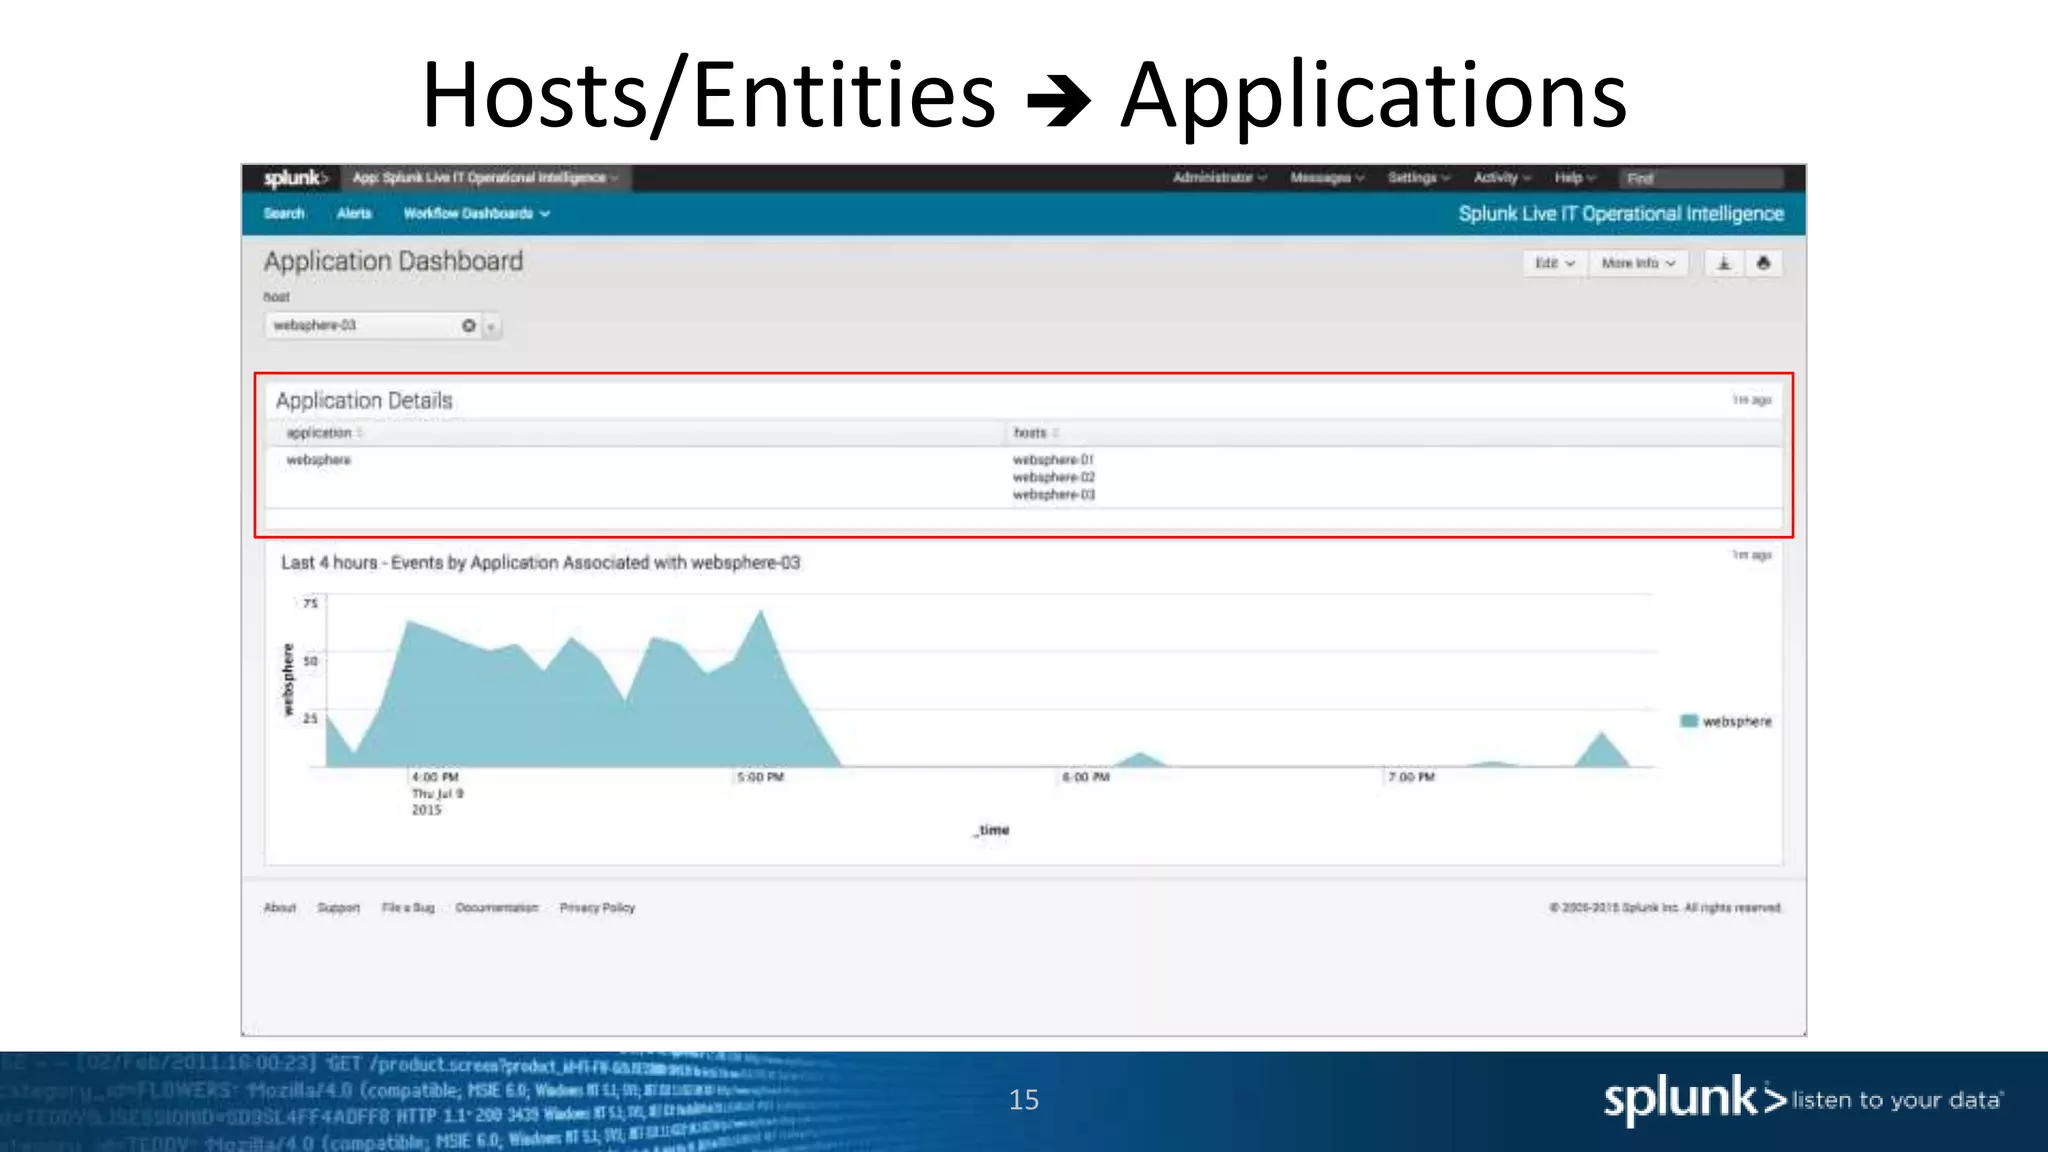
Task: Open the Settings menu
Action: (x=1417, y=178)
